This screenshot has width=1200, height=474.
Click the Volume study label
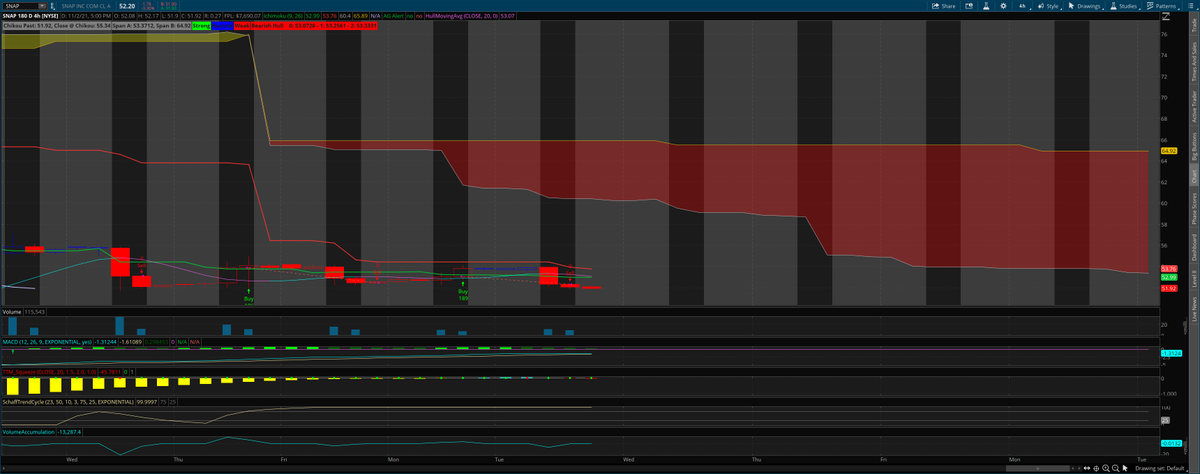click(12, 313)
